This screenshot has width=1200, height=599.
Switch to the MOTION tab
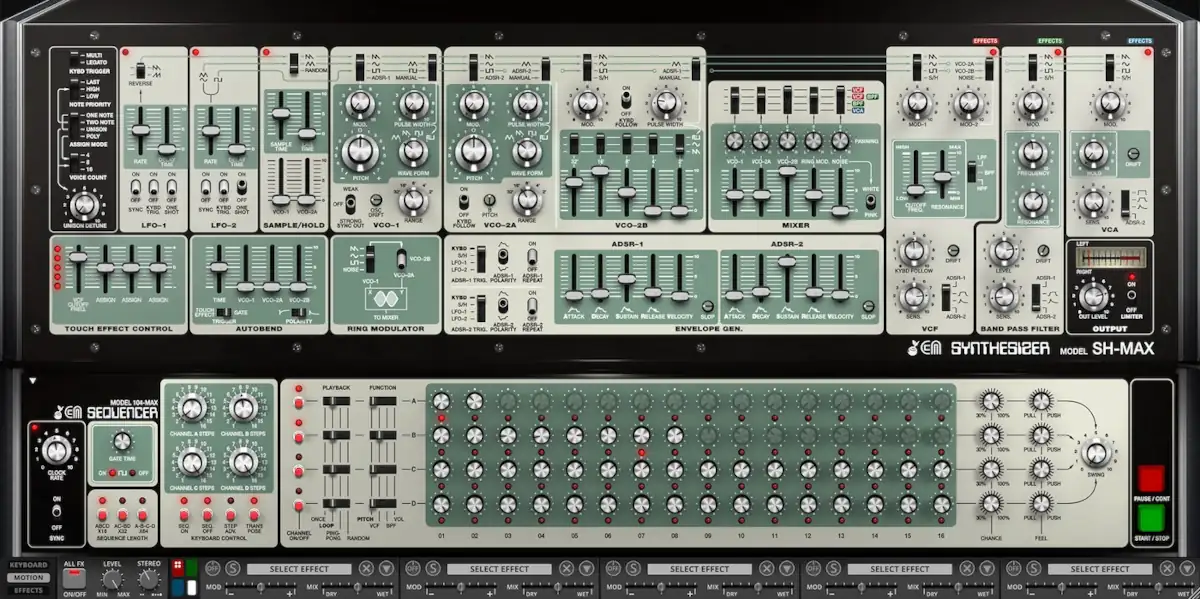coord(27,577)
